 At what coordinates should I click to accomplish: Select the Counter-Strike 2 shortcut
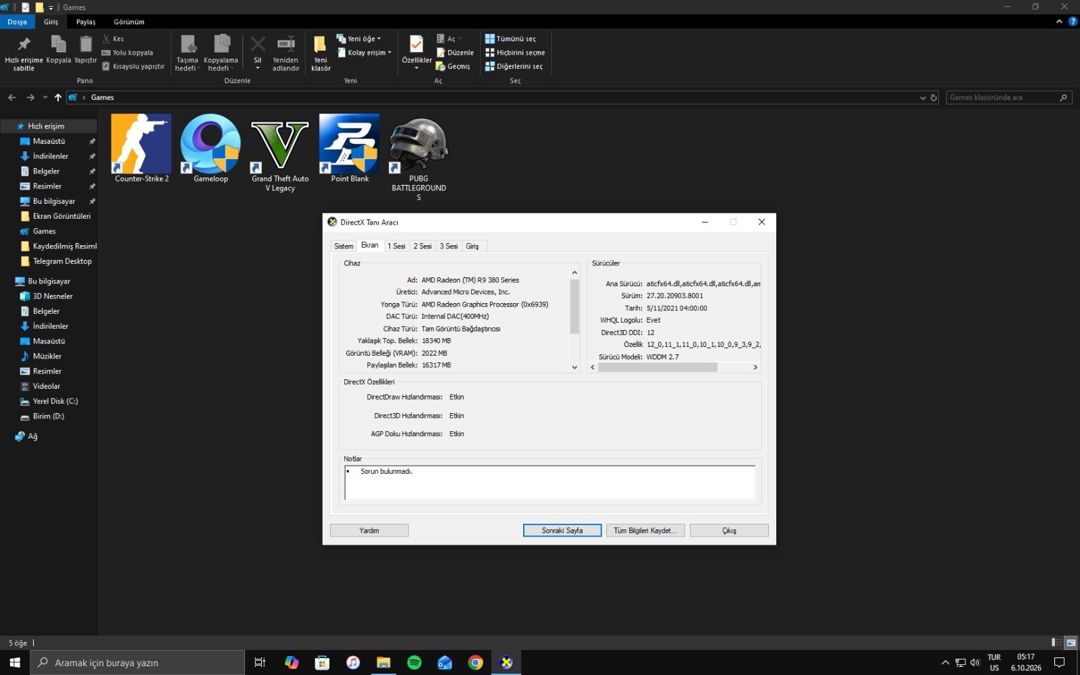[141, 148]
